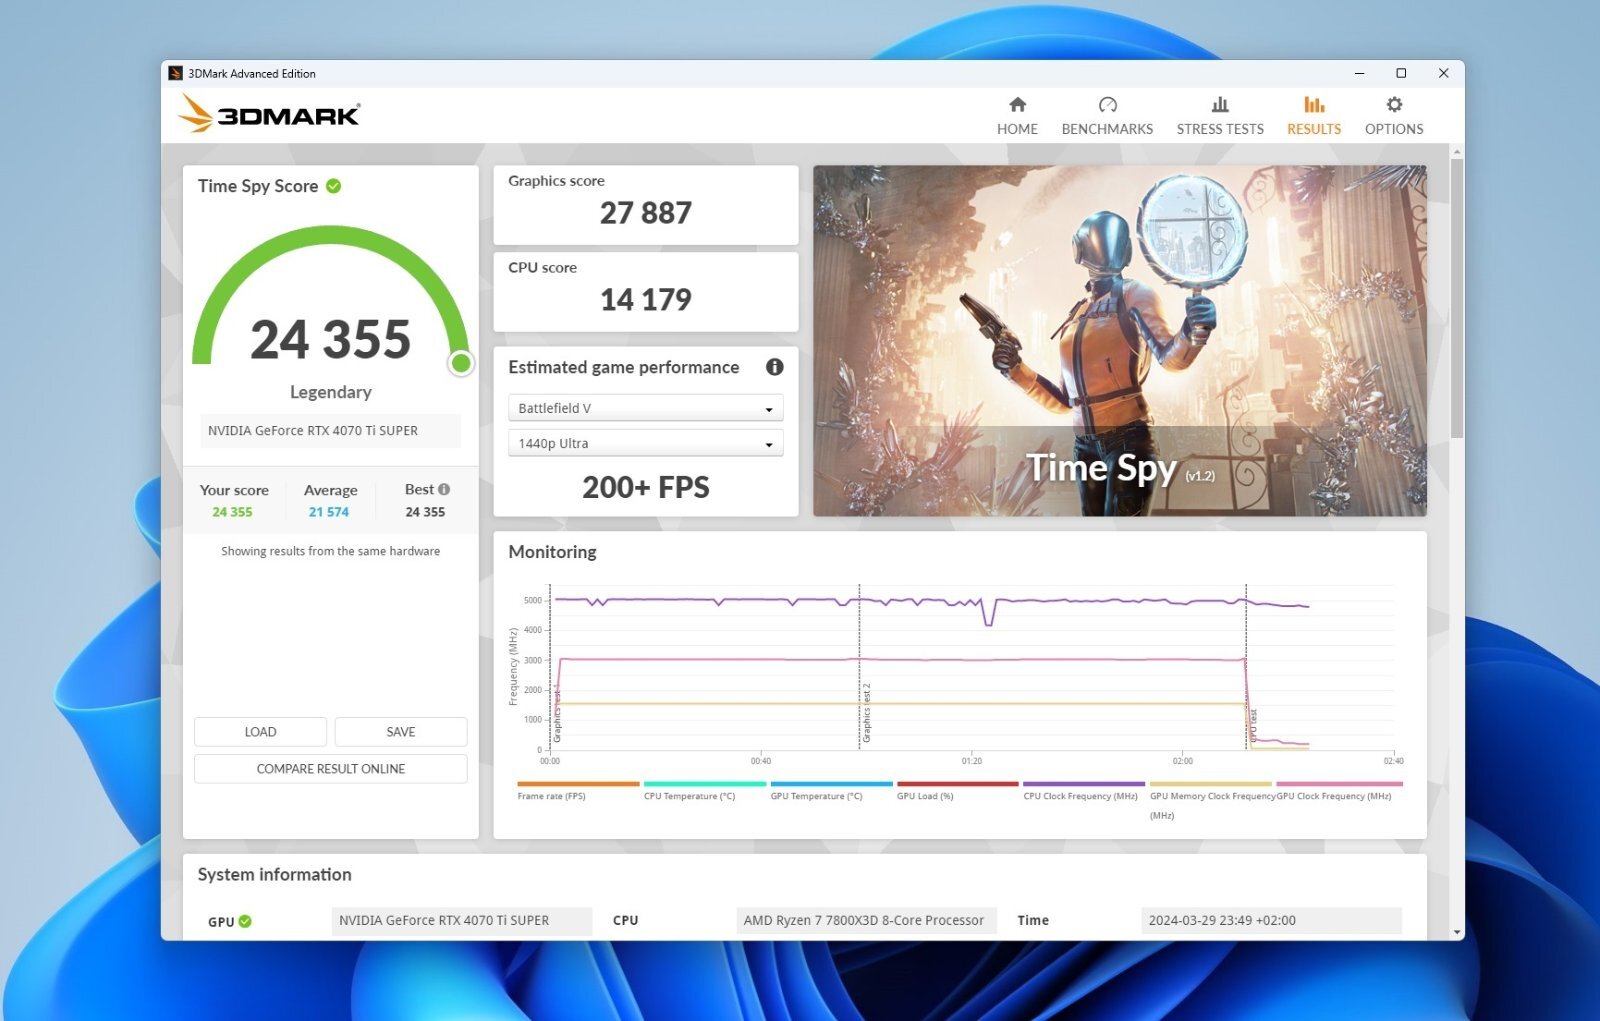Click the Best score value 24 355
1600x1021 pixels.
[425, 512]
